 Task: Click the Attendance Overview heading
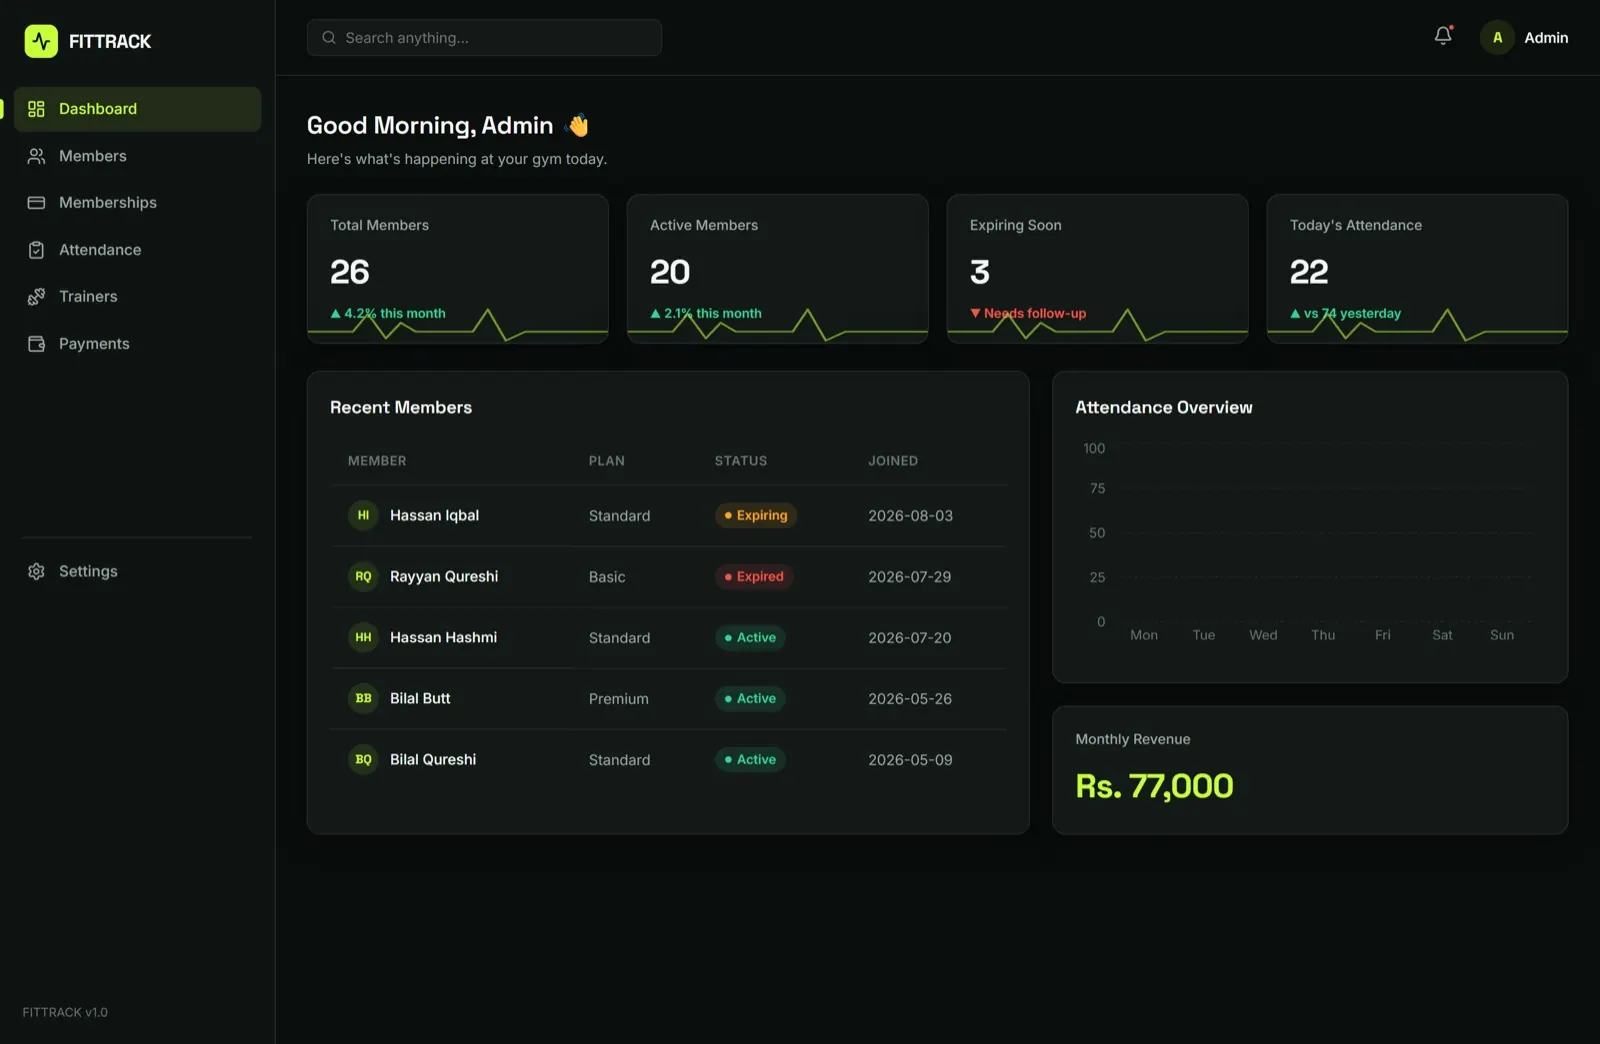click(x=1164, y=407)
